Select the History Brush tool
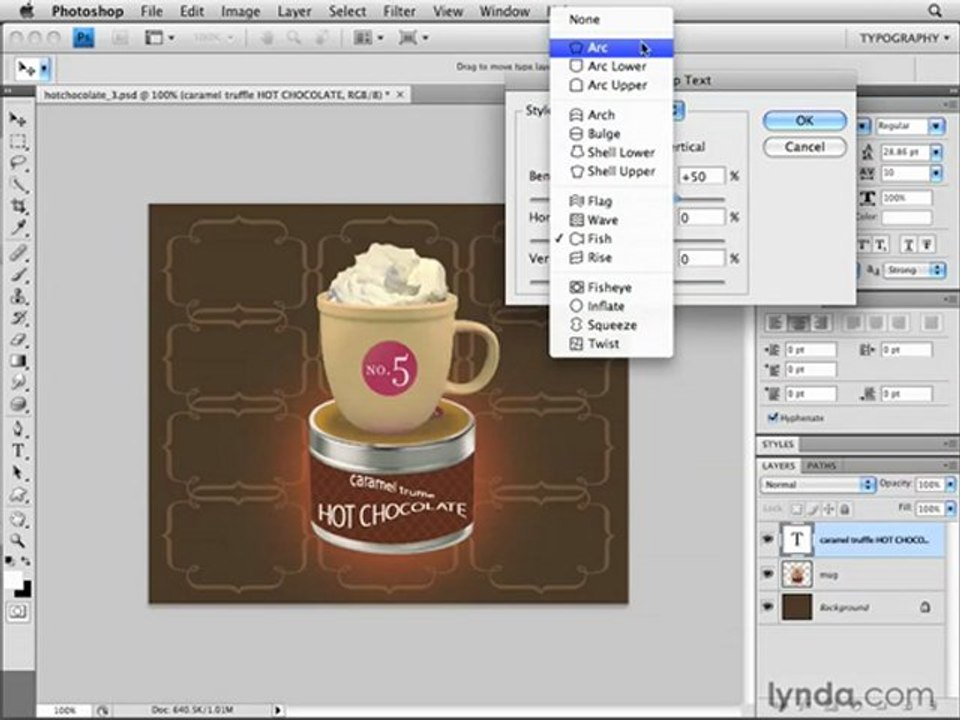 point(18,318)
